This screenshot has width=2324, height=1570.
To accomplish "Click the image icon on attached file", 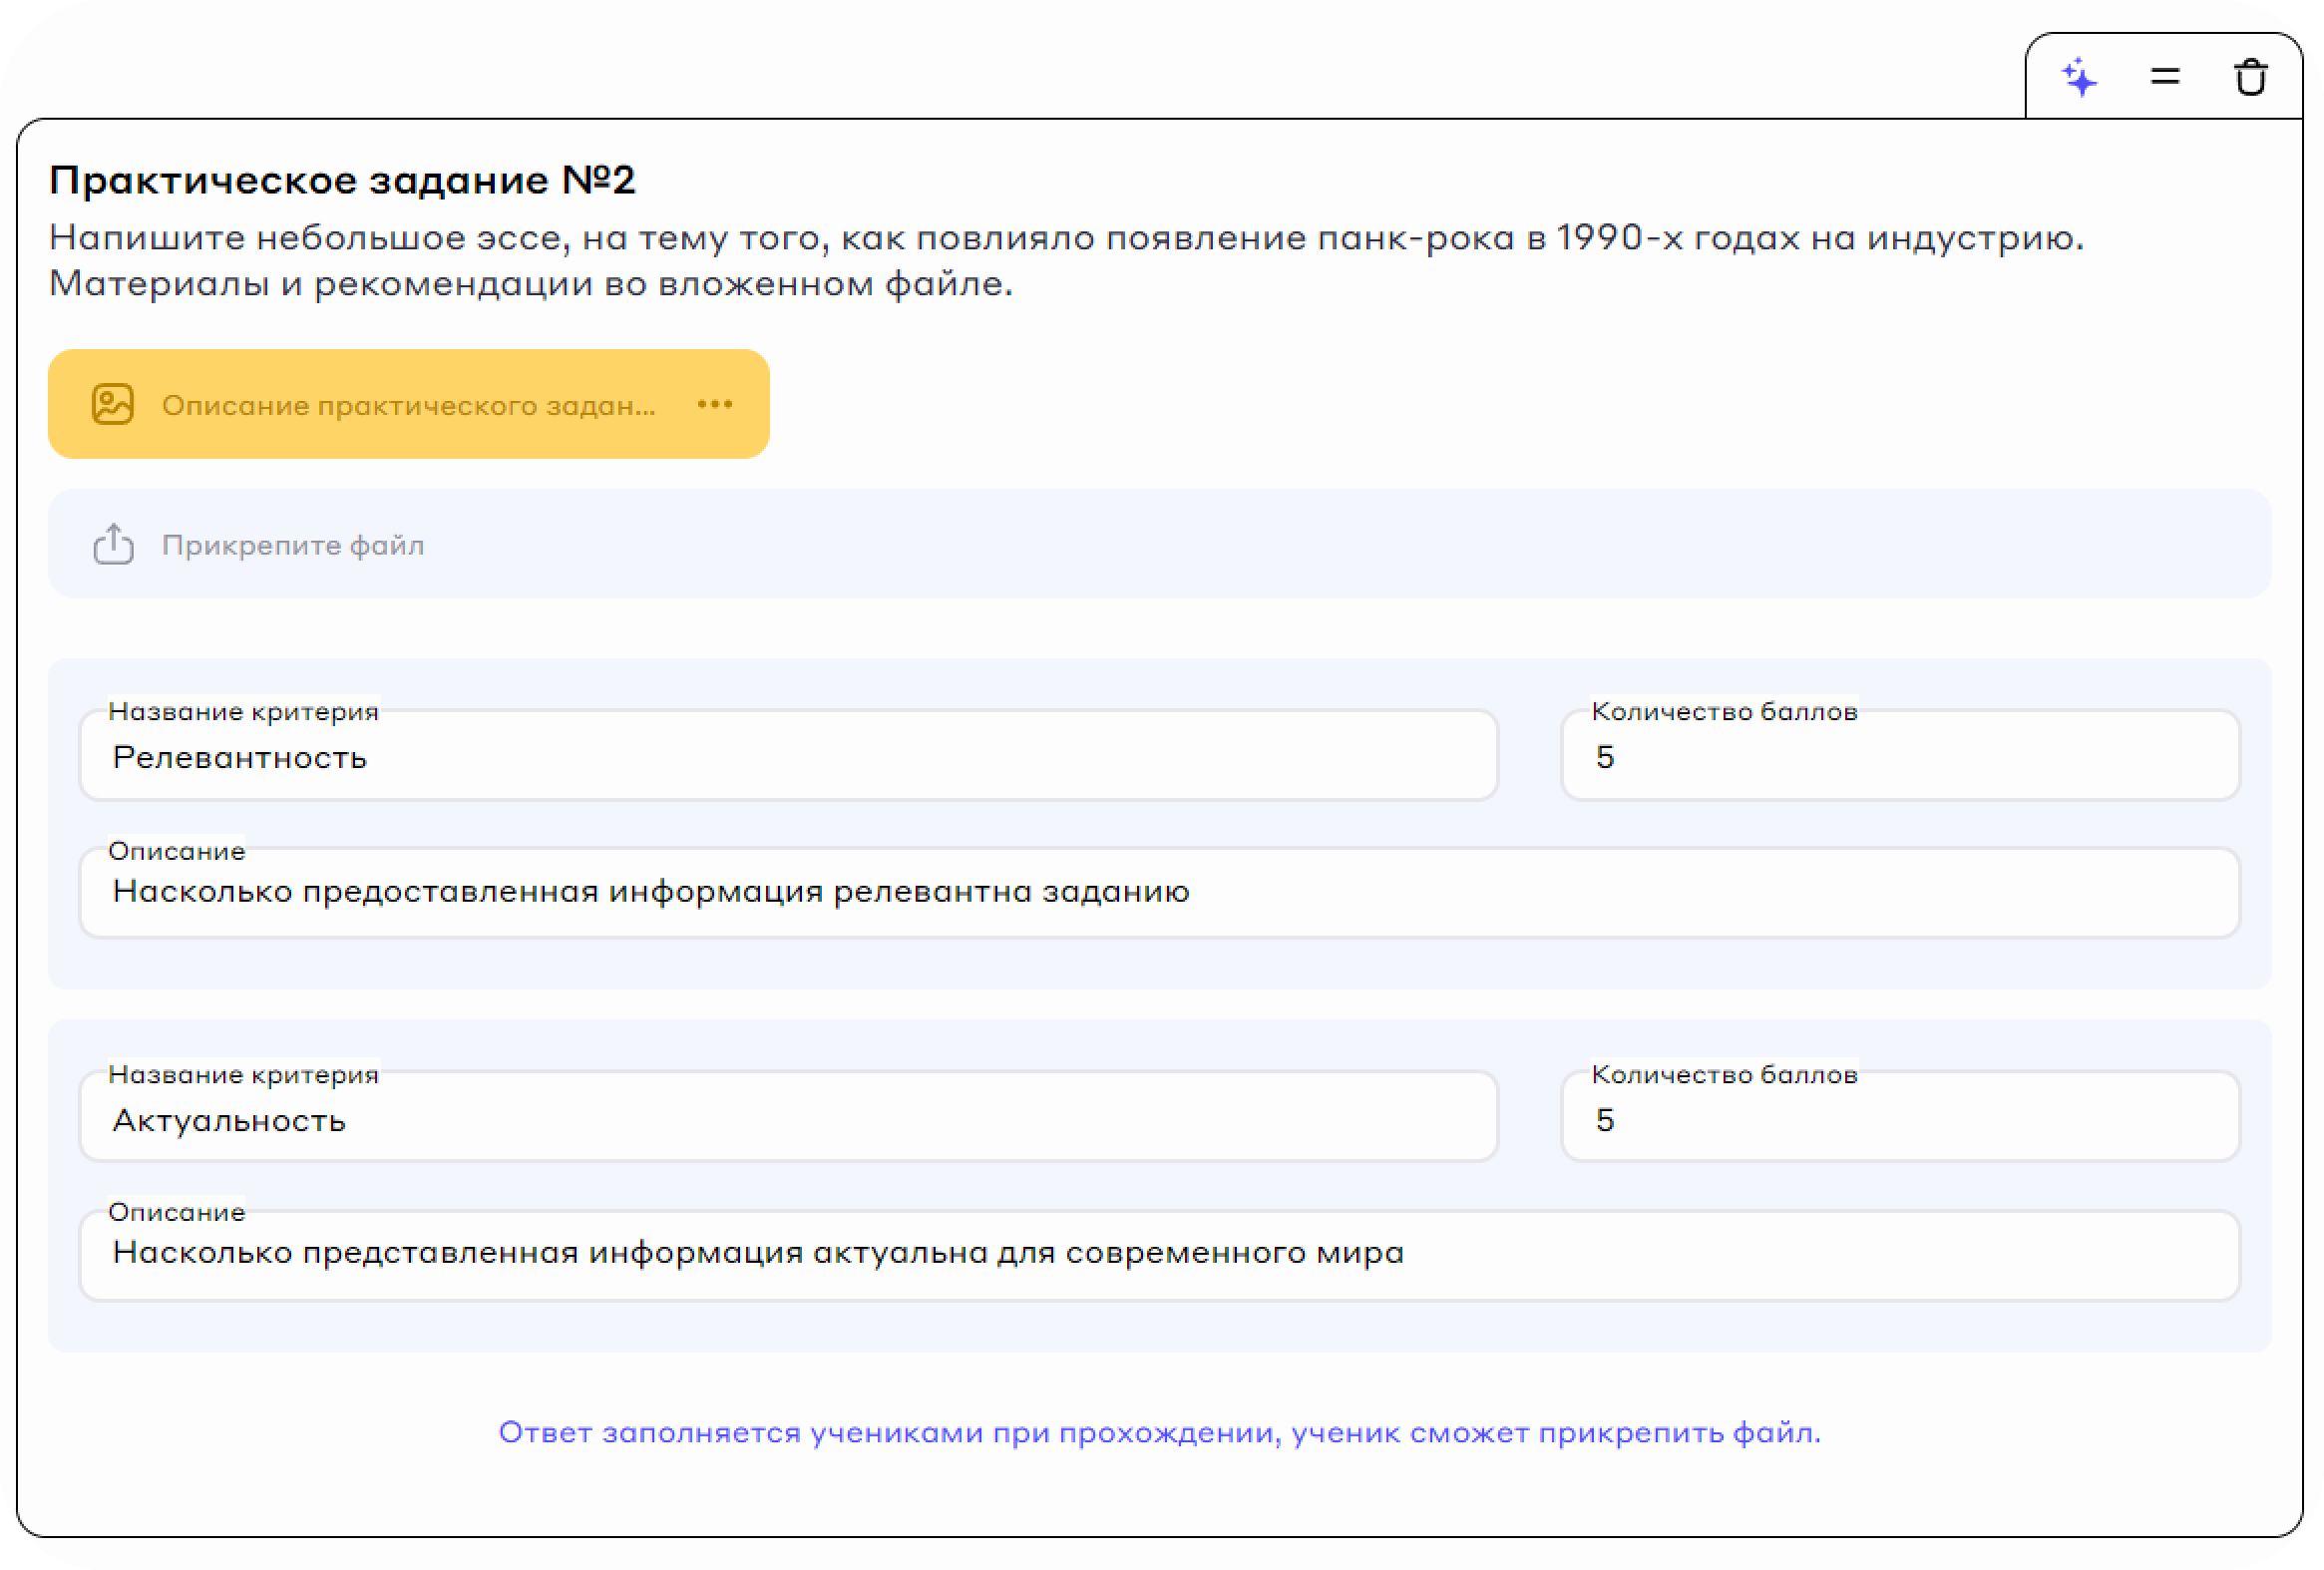I will 113,405.
